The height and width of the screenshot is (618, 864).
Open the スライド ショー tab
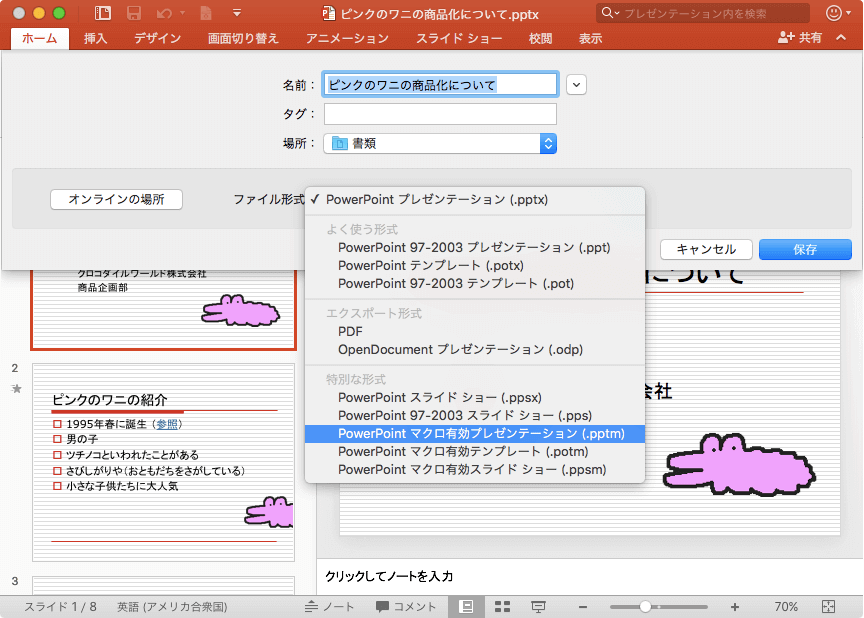458,38
